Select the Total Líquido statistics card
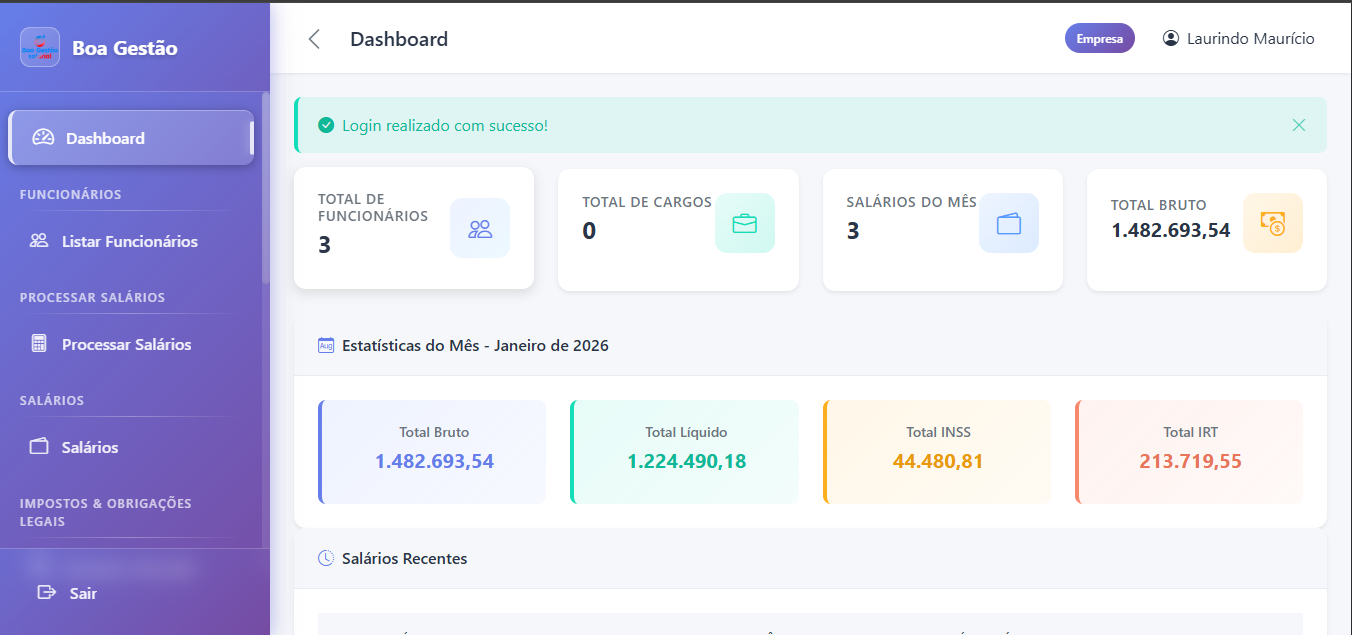The image size is (1352, 635). 685,451
